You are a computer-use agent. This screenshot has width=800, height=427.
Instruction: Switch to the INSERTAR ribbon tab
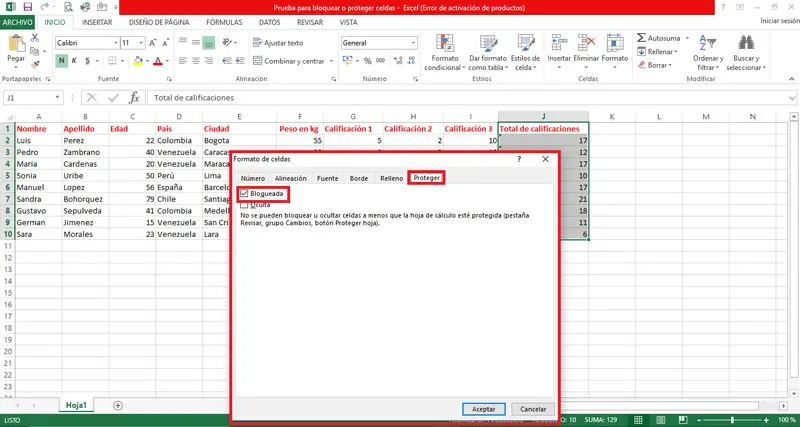pos(97,22)
